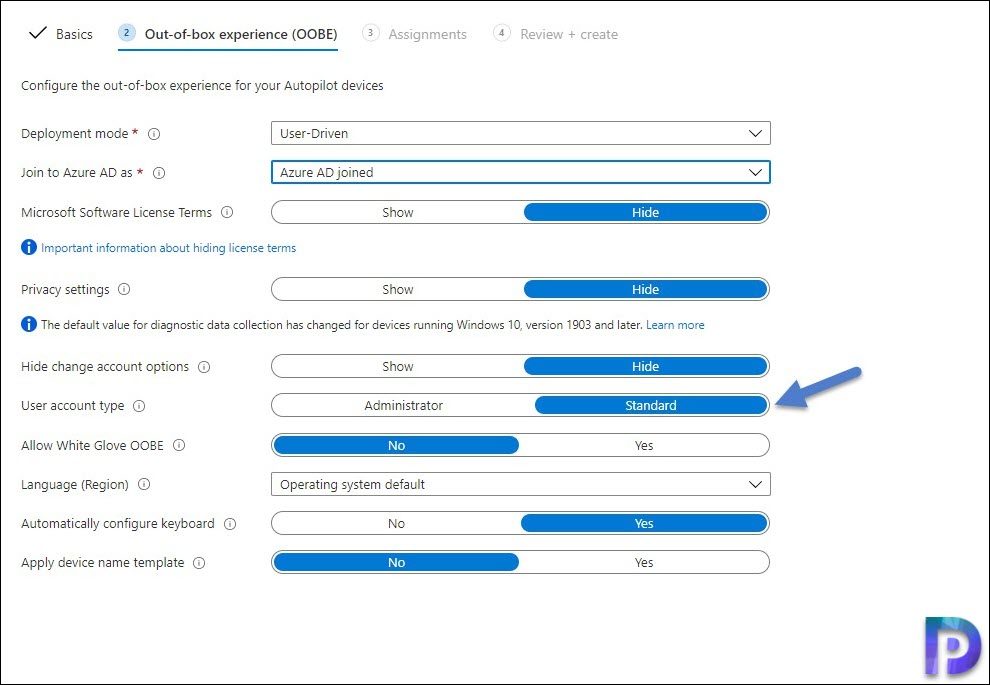Click info icon for Automatically configure keyboard
The height and width of the screenshot is (685, 990).
tap(230, 524)
